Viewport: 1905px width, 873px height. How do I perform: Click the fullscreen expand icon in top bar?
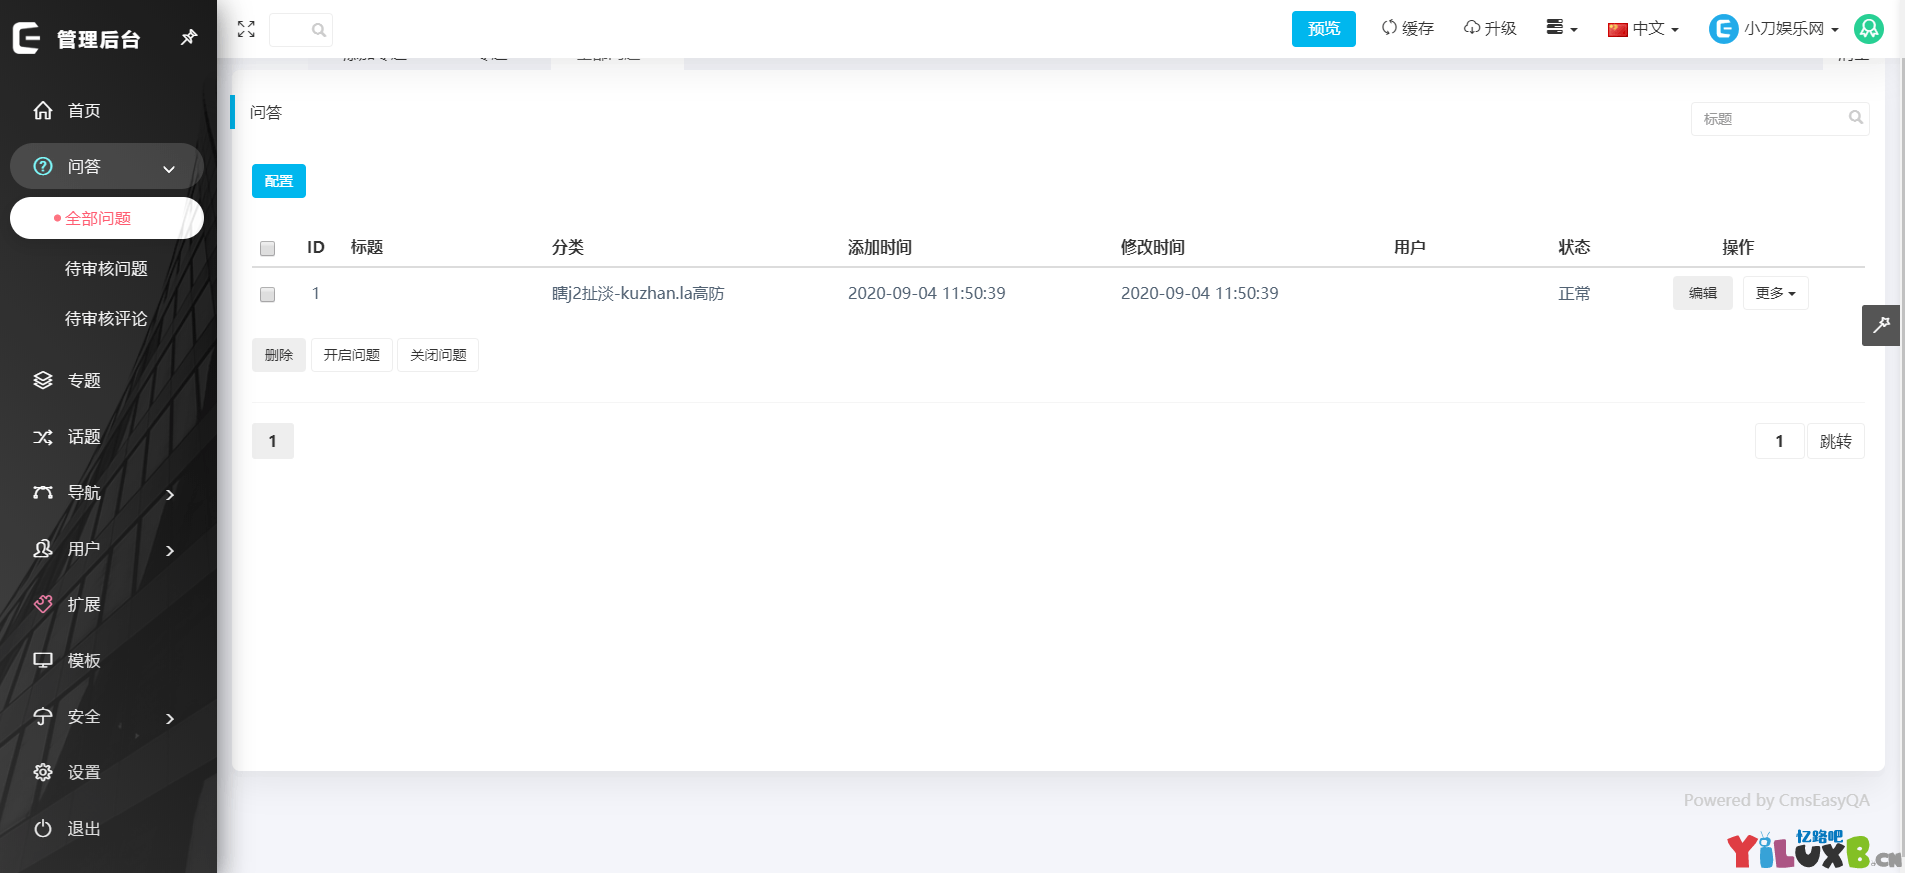(x=246, y=29)
